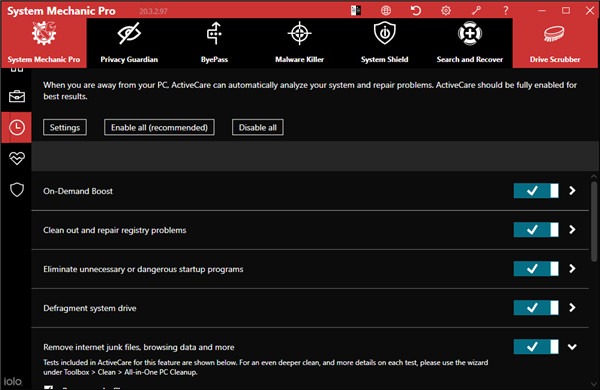Disable the registry problems repair toggle

[536, 230]
